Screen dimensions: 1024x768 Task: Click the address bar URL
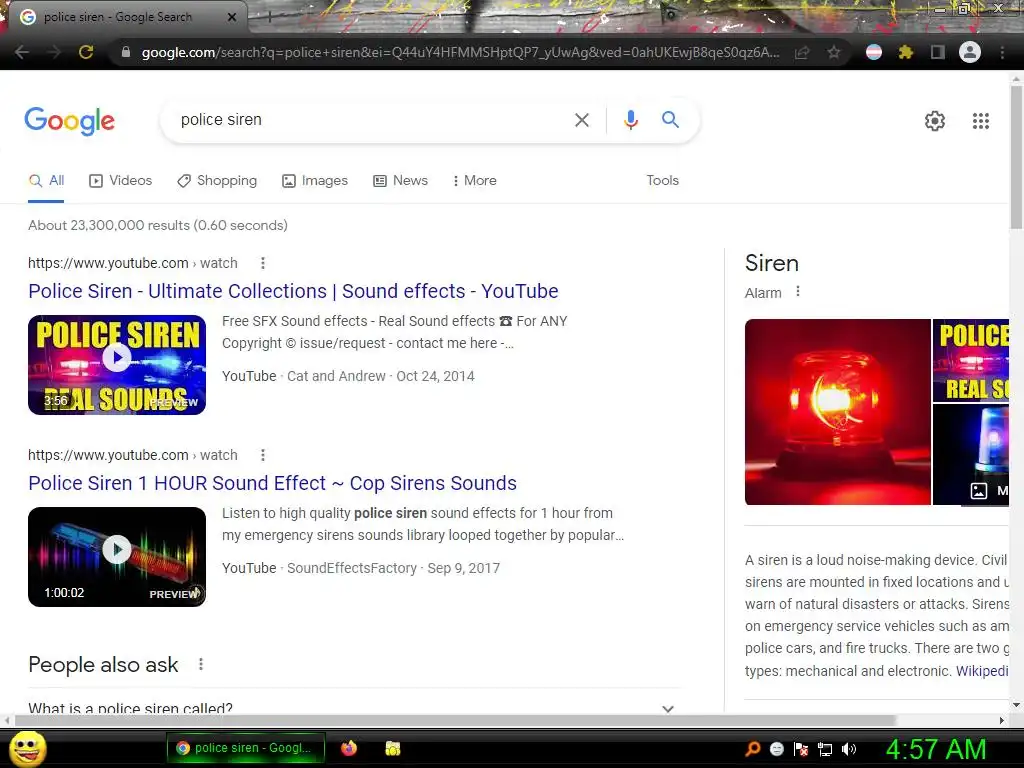[x=460, y=52]
